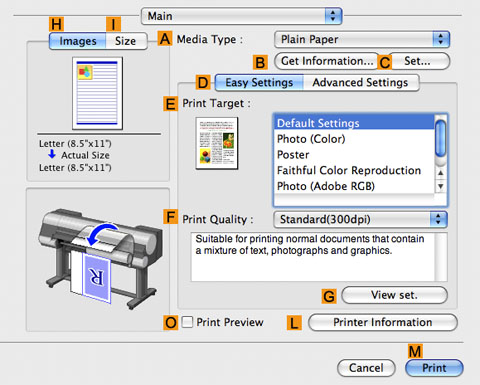The image size is (480, 385).
Task: Click the printer illustration image
Action: (x=100, y=258)
